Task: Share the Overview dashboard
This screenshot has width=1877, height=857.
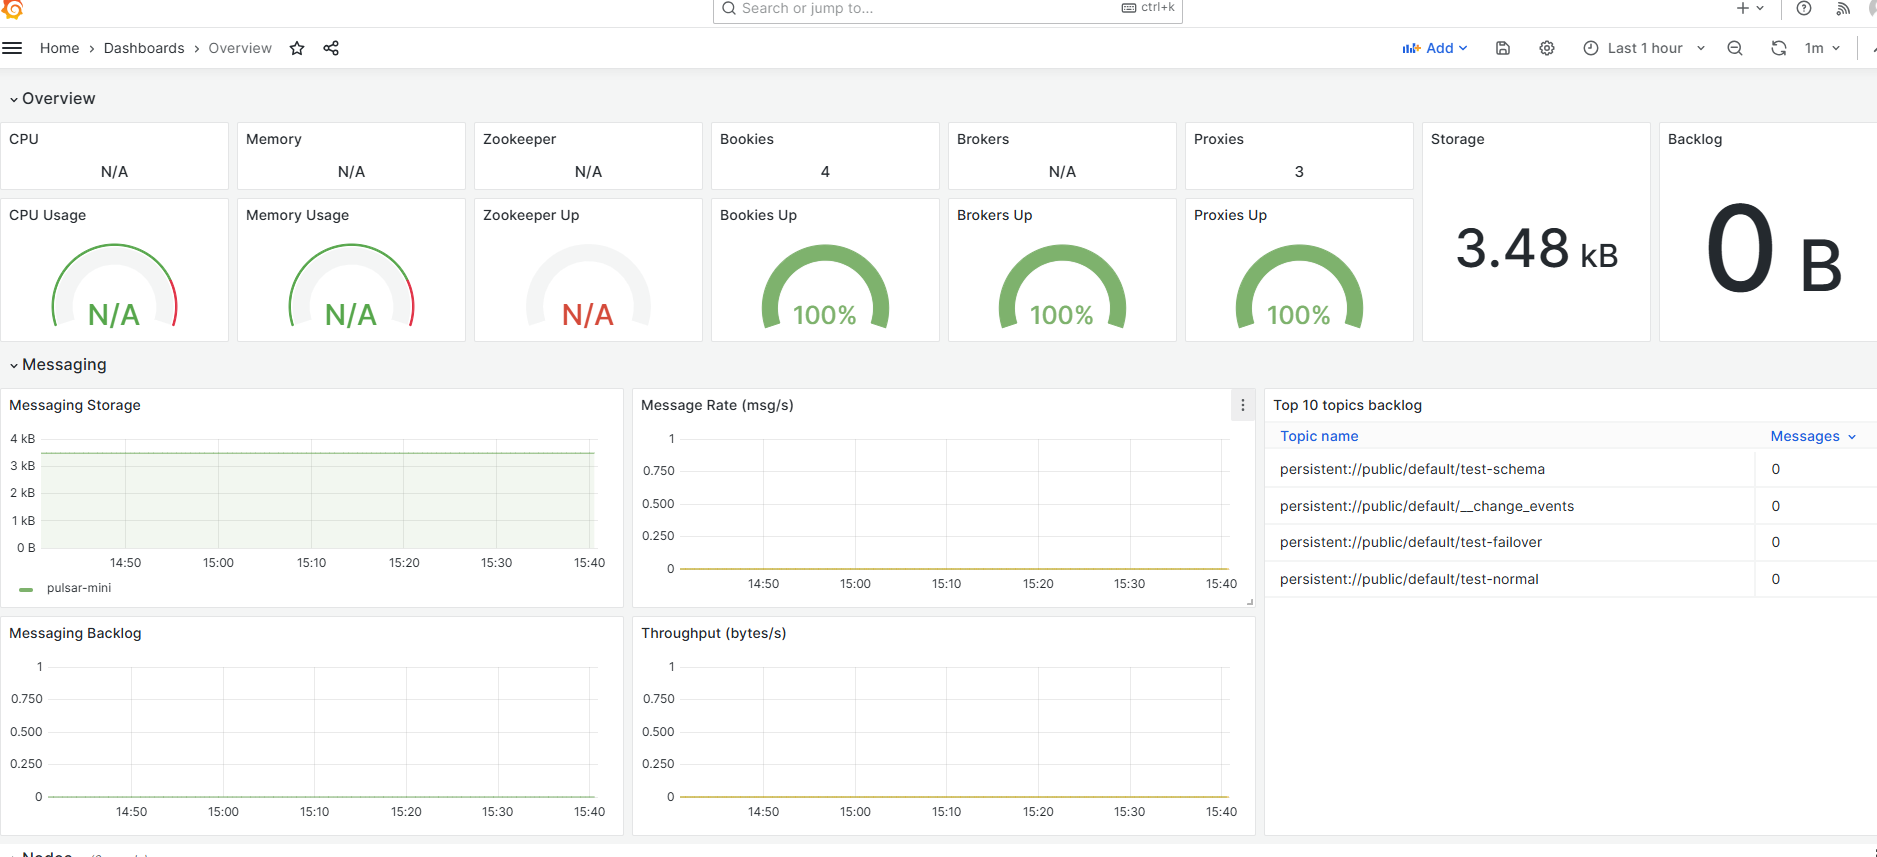Action: point(331,48)
